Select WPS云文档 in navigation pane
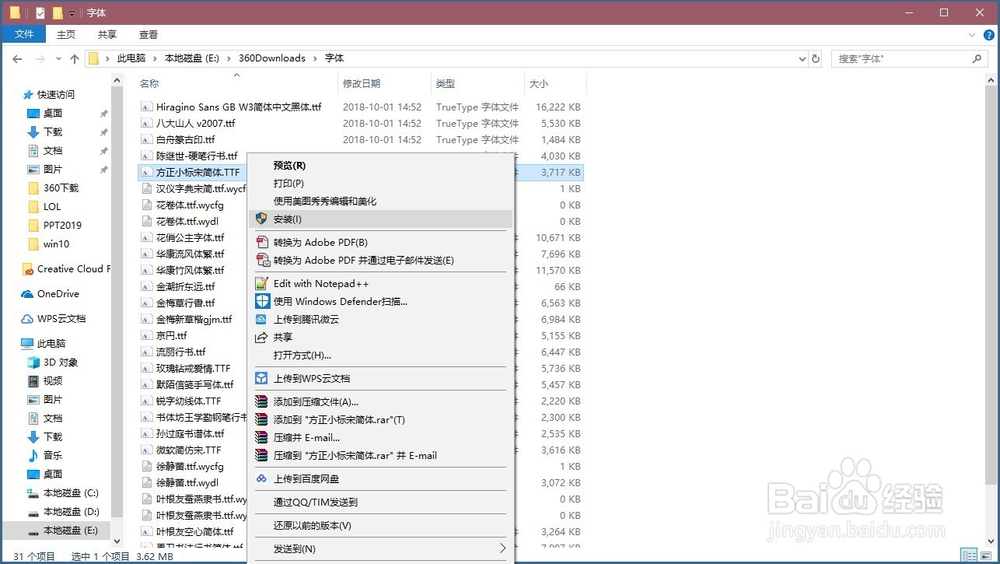This screenshot has height=564, width=1000. point(54,318)
